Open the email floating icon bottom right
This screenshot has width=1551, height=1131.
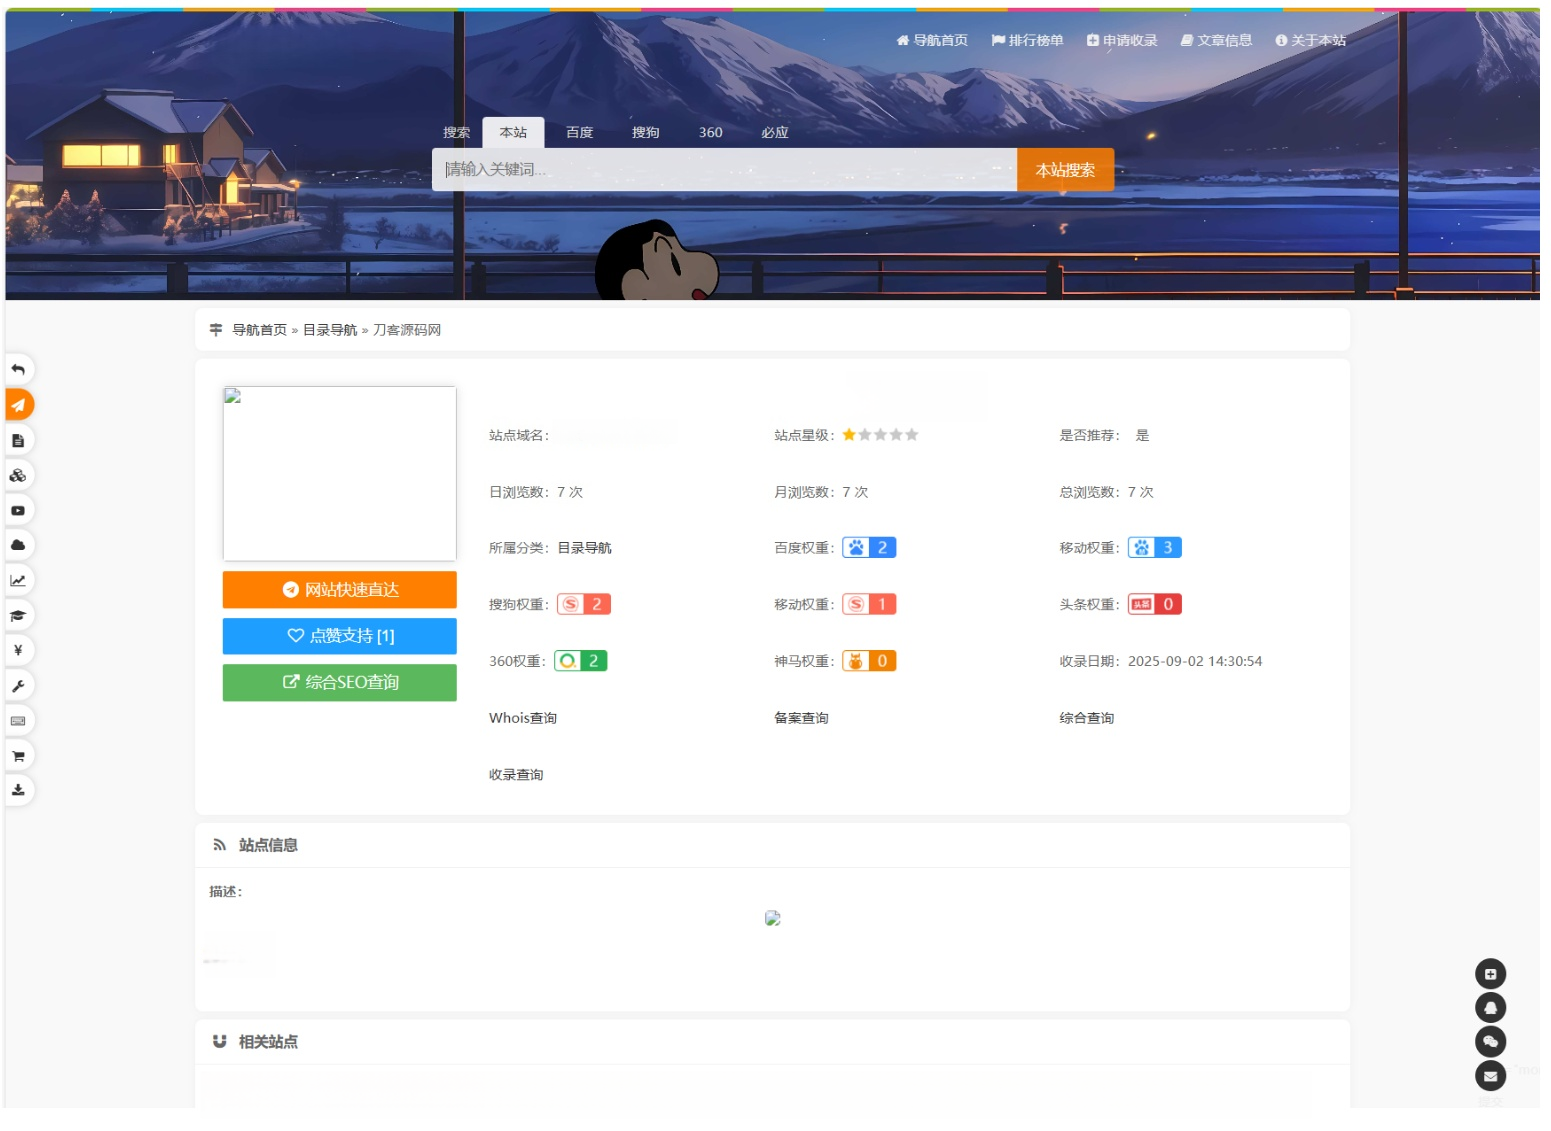[x=1490, y=1075]
